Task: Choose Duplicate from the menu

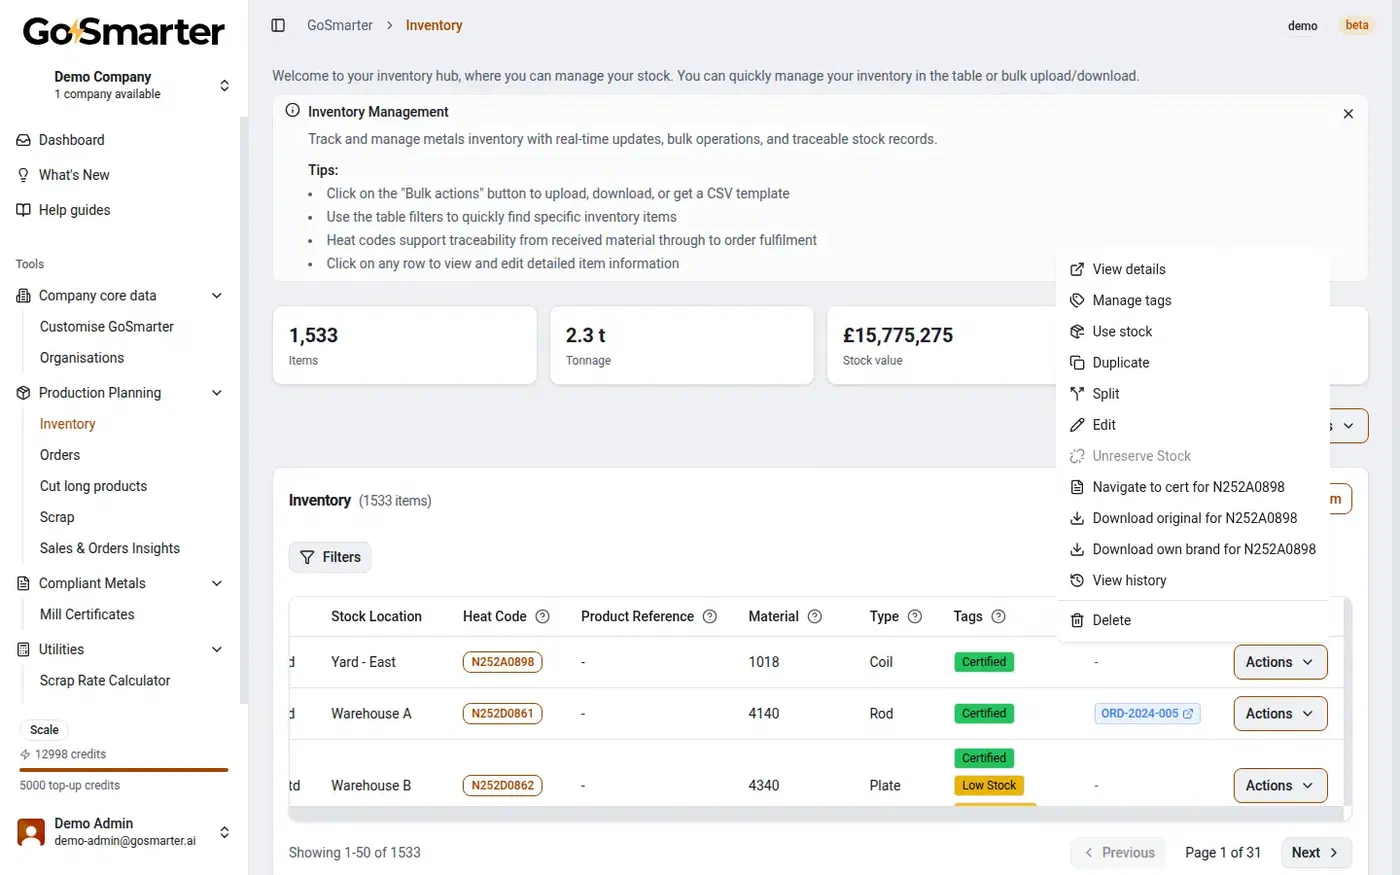Action: coord(1192,362)
